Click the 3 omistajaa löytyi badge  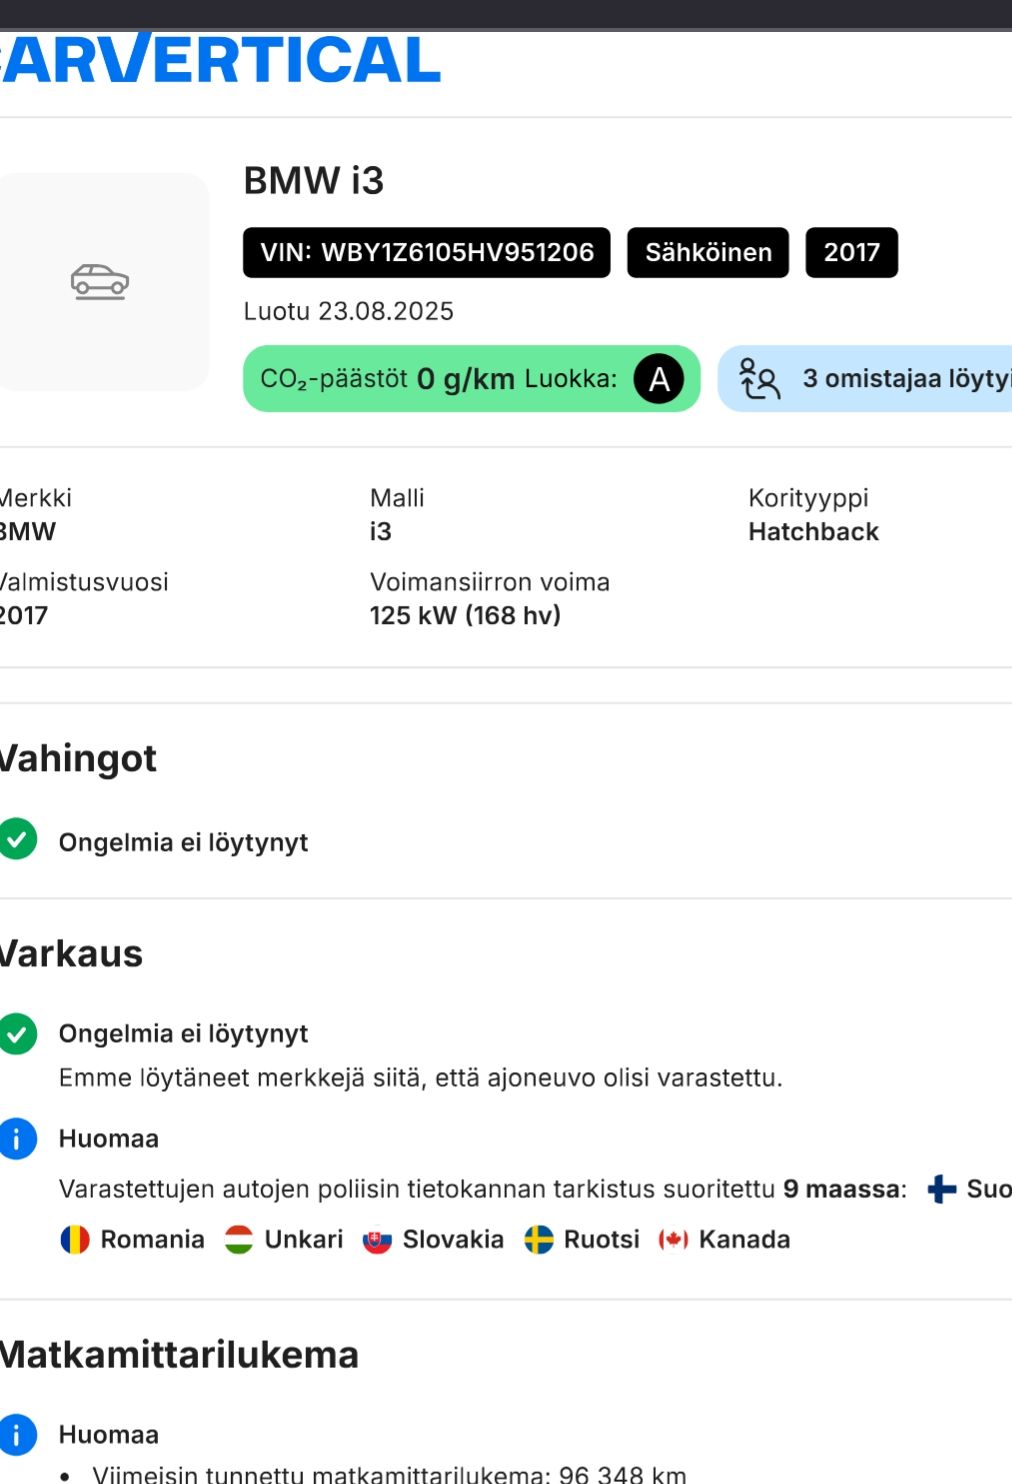point(865,379)
